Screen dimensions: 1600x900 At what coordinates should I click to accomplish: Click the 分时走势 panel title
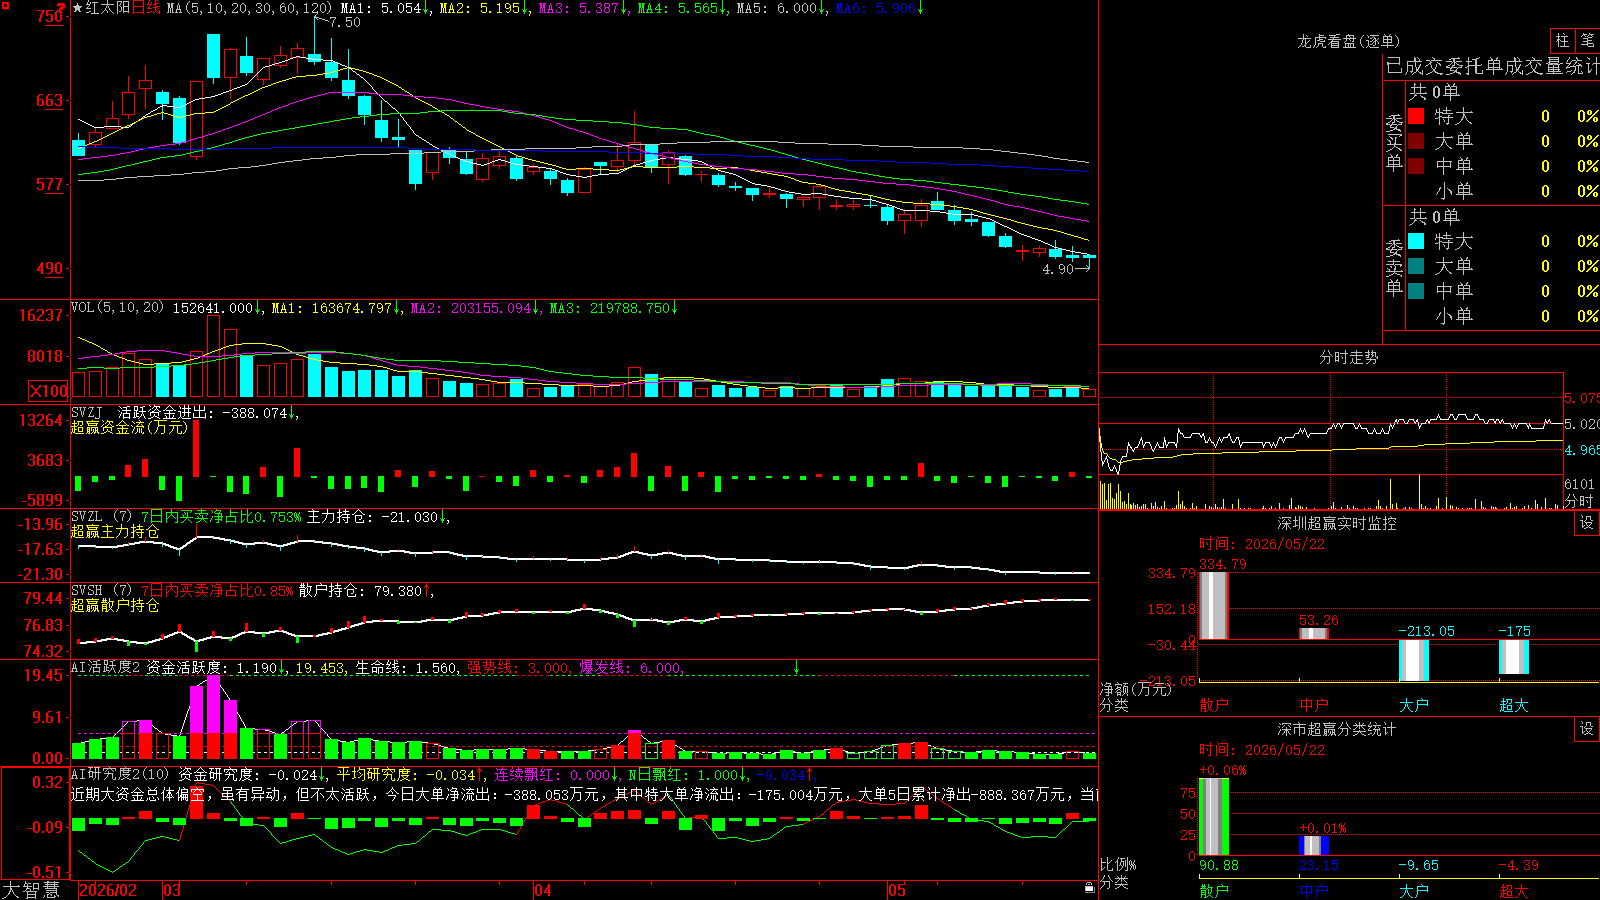point(1348,357)
